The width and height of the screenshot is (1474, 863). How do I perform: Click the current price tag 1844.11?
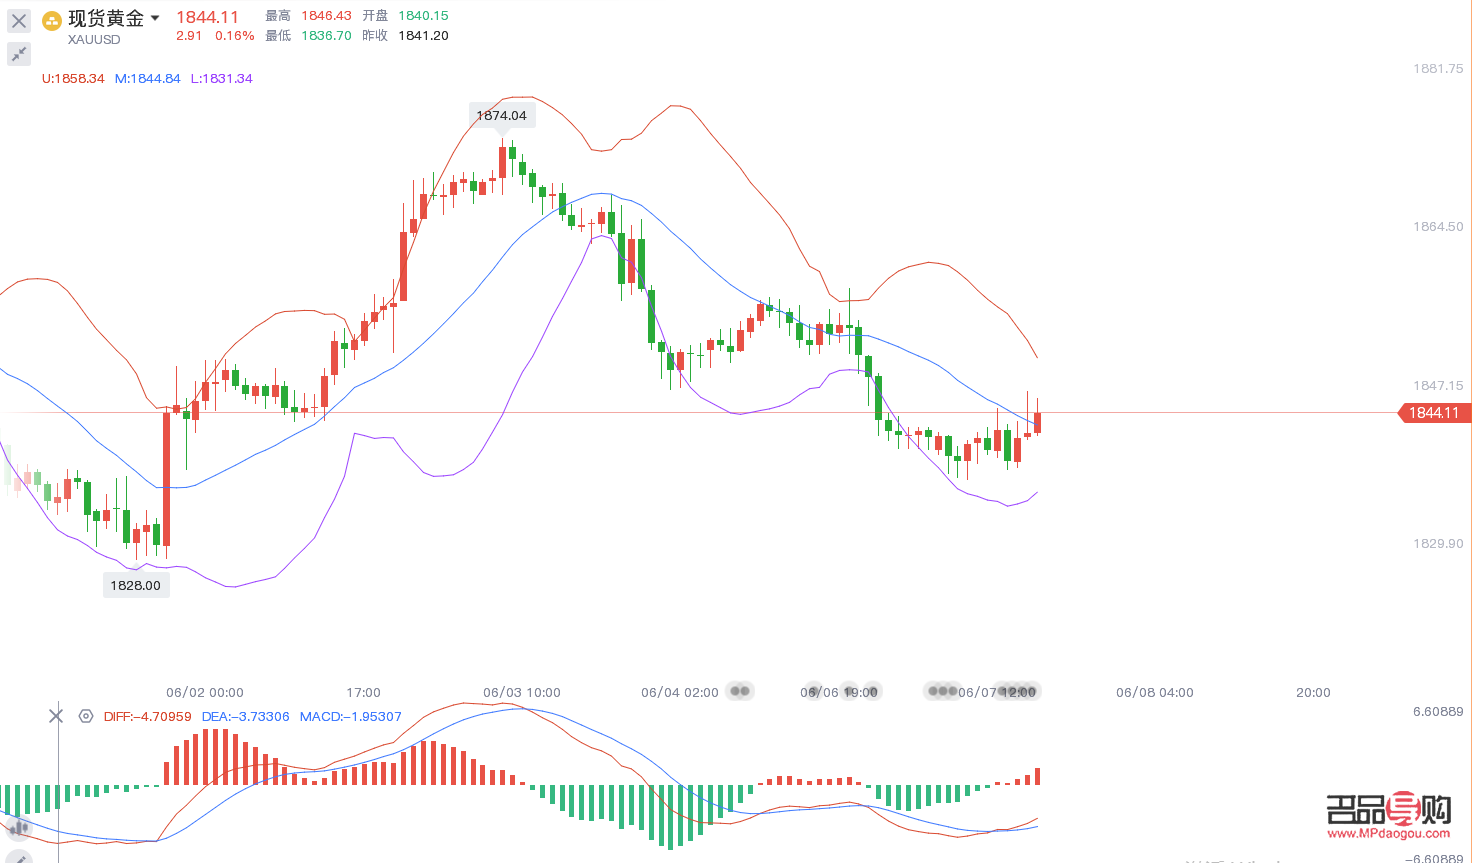[x=1433, y=413]
